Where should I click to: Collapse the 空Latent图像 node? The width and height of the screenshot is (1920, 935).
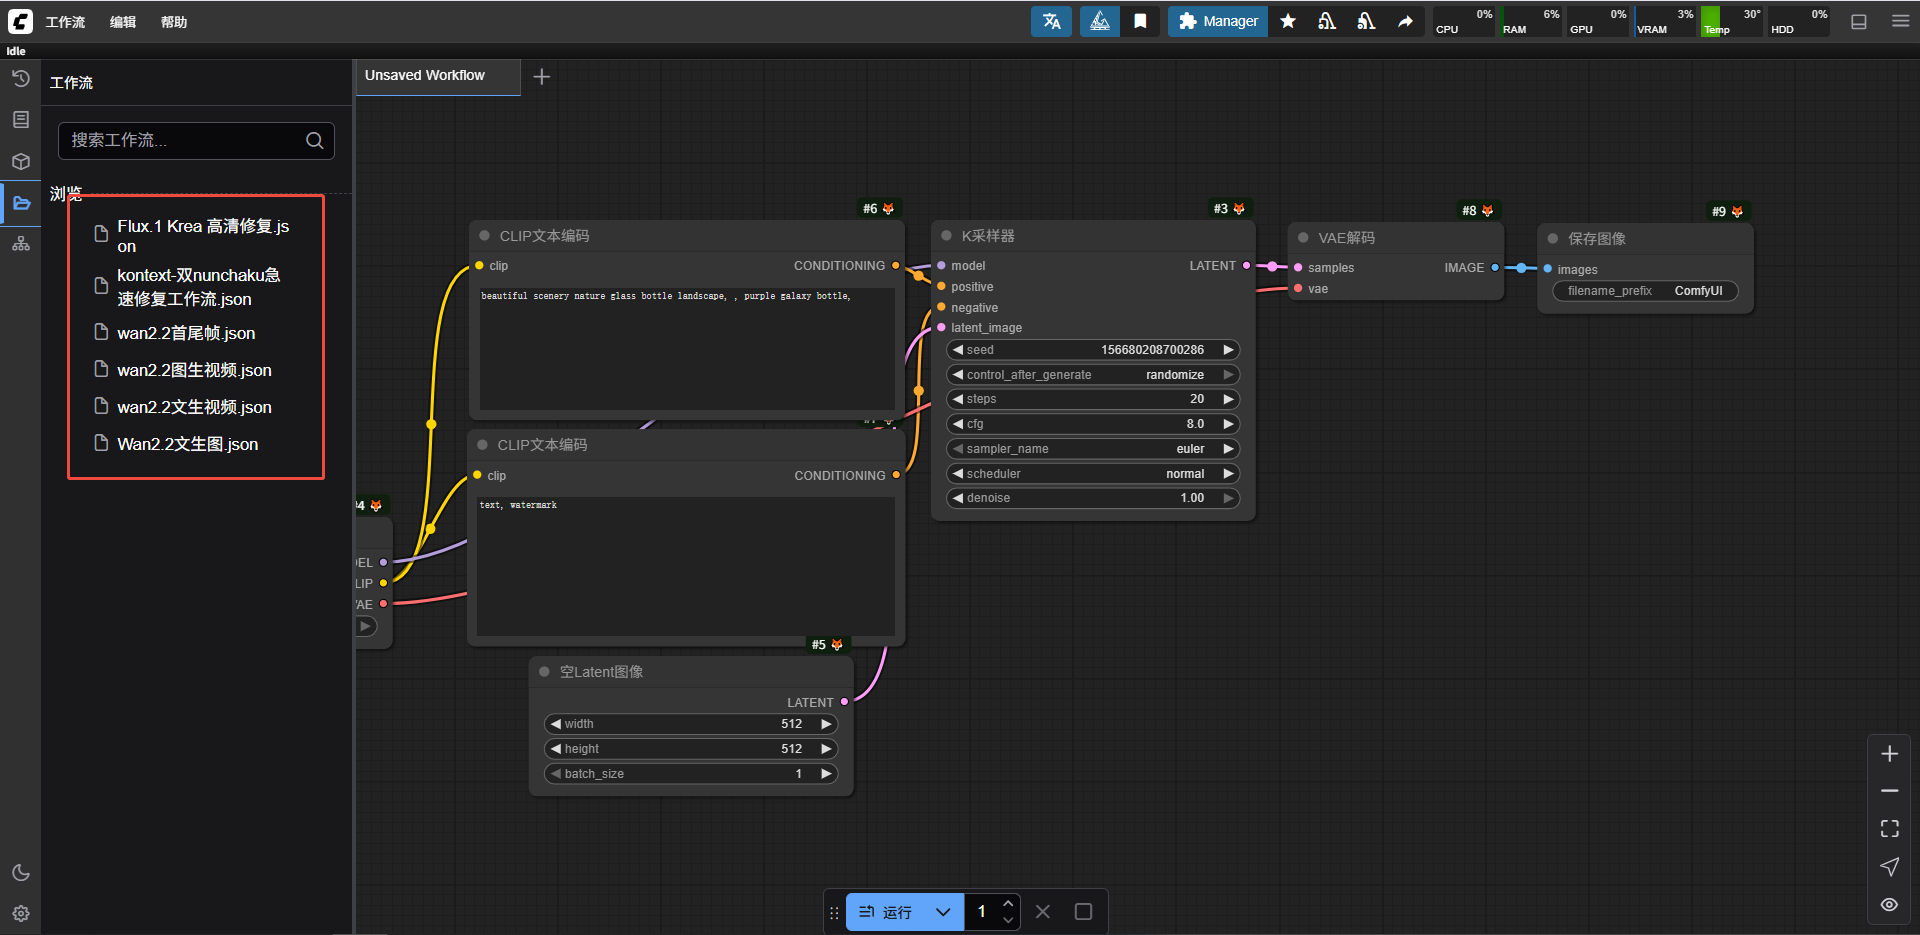click(544, 672)
